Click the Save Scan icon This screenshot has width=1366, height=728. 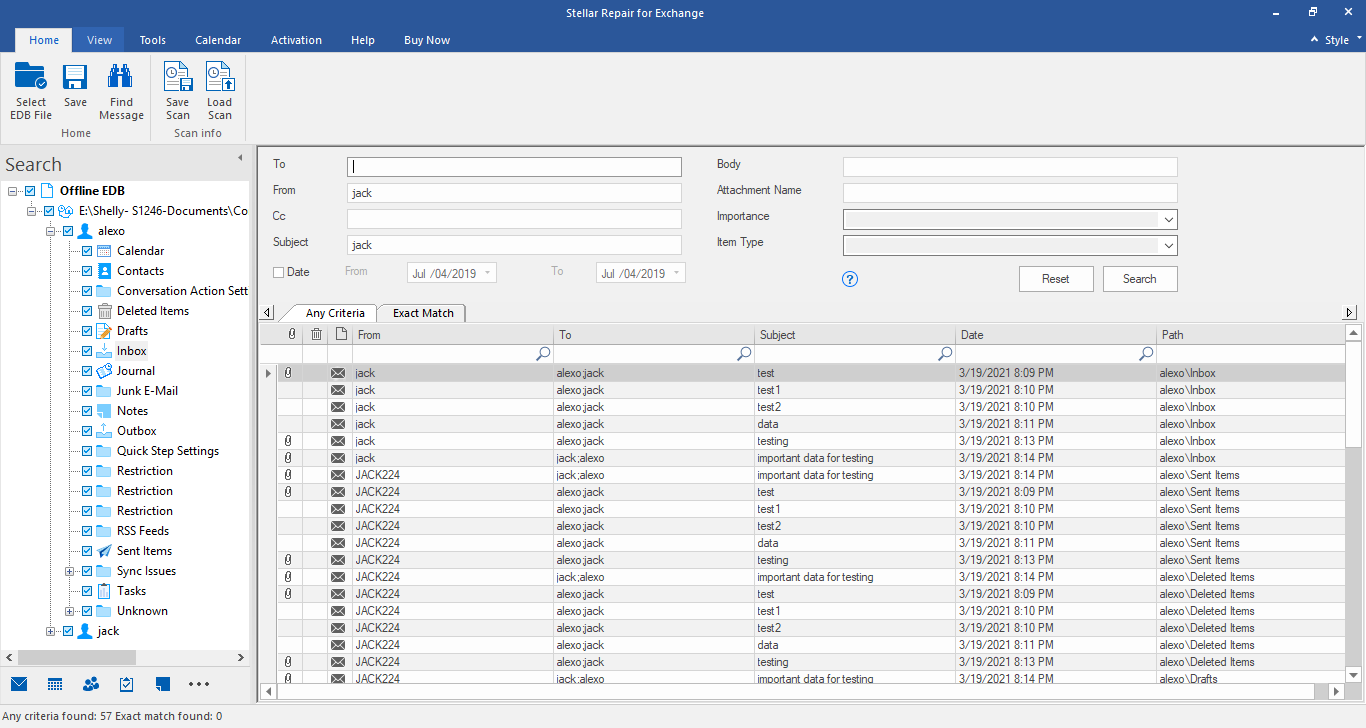point(177,78)
